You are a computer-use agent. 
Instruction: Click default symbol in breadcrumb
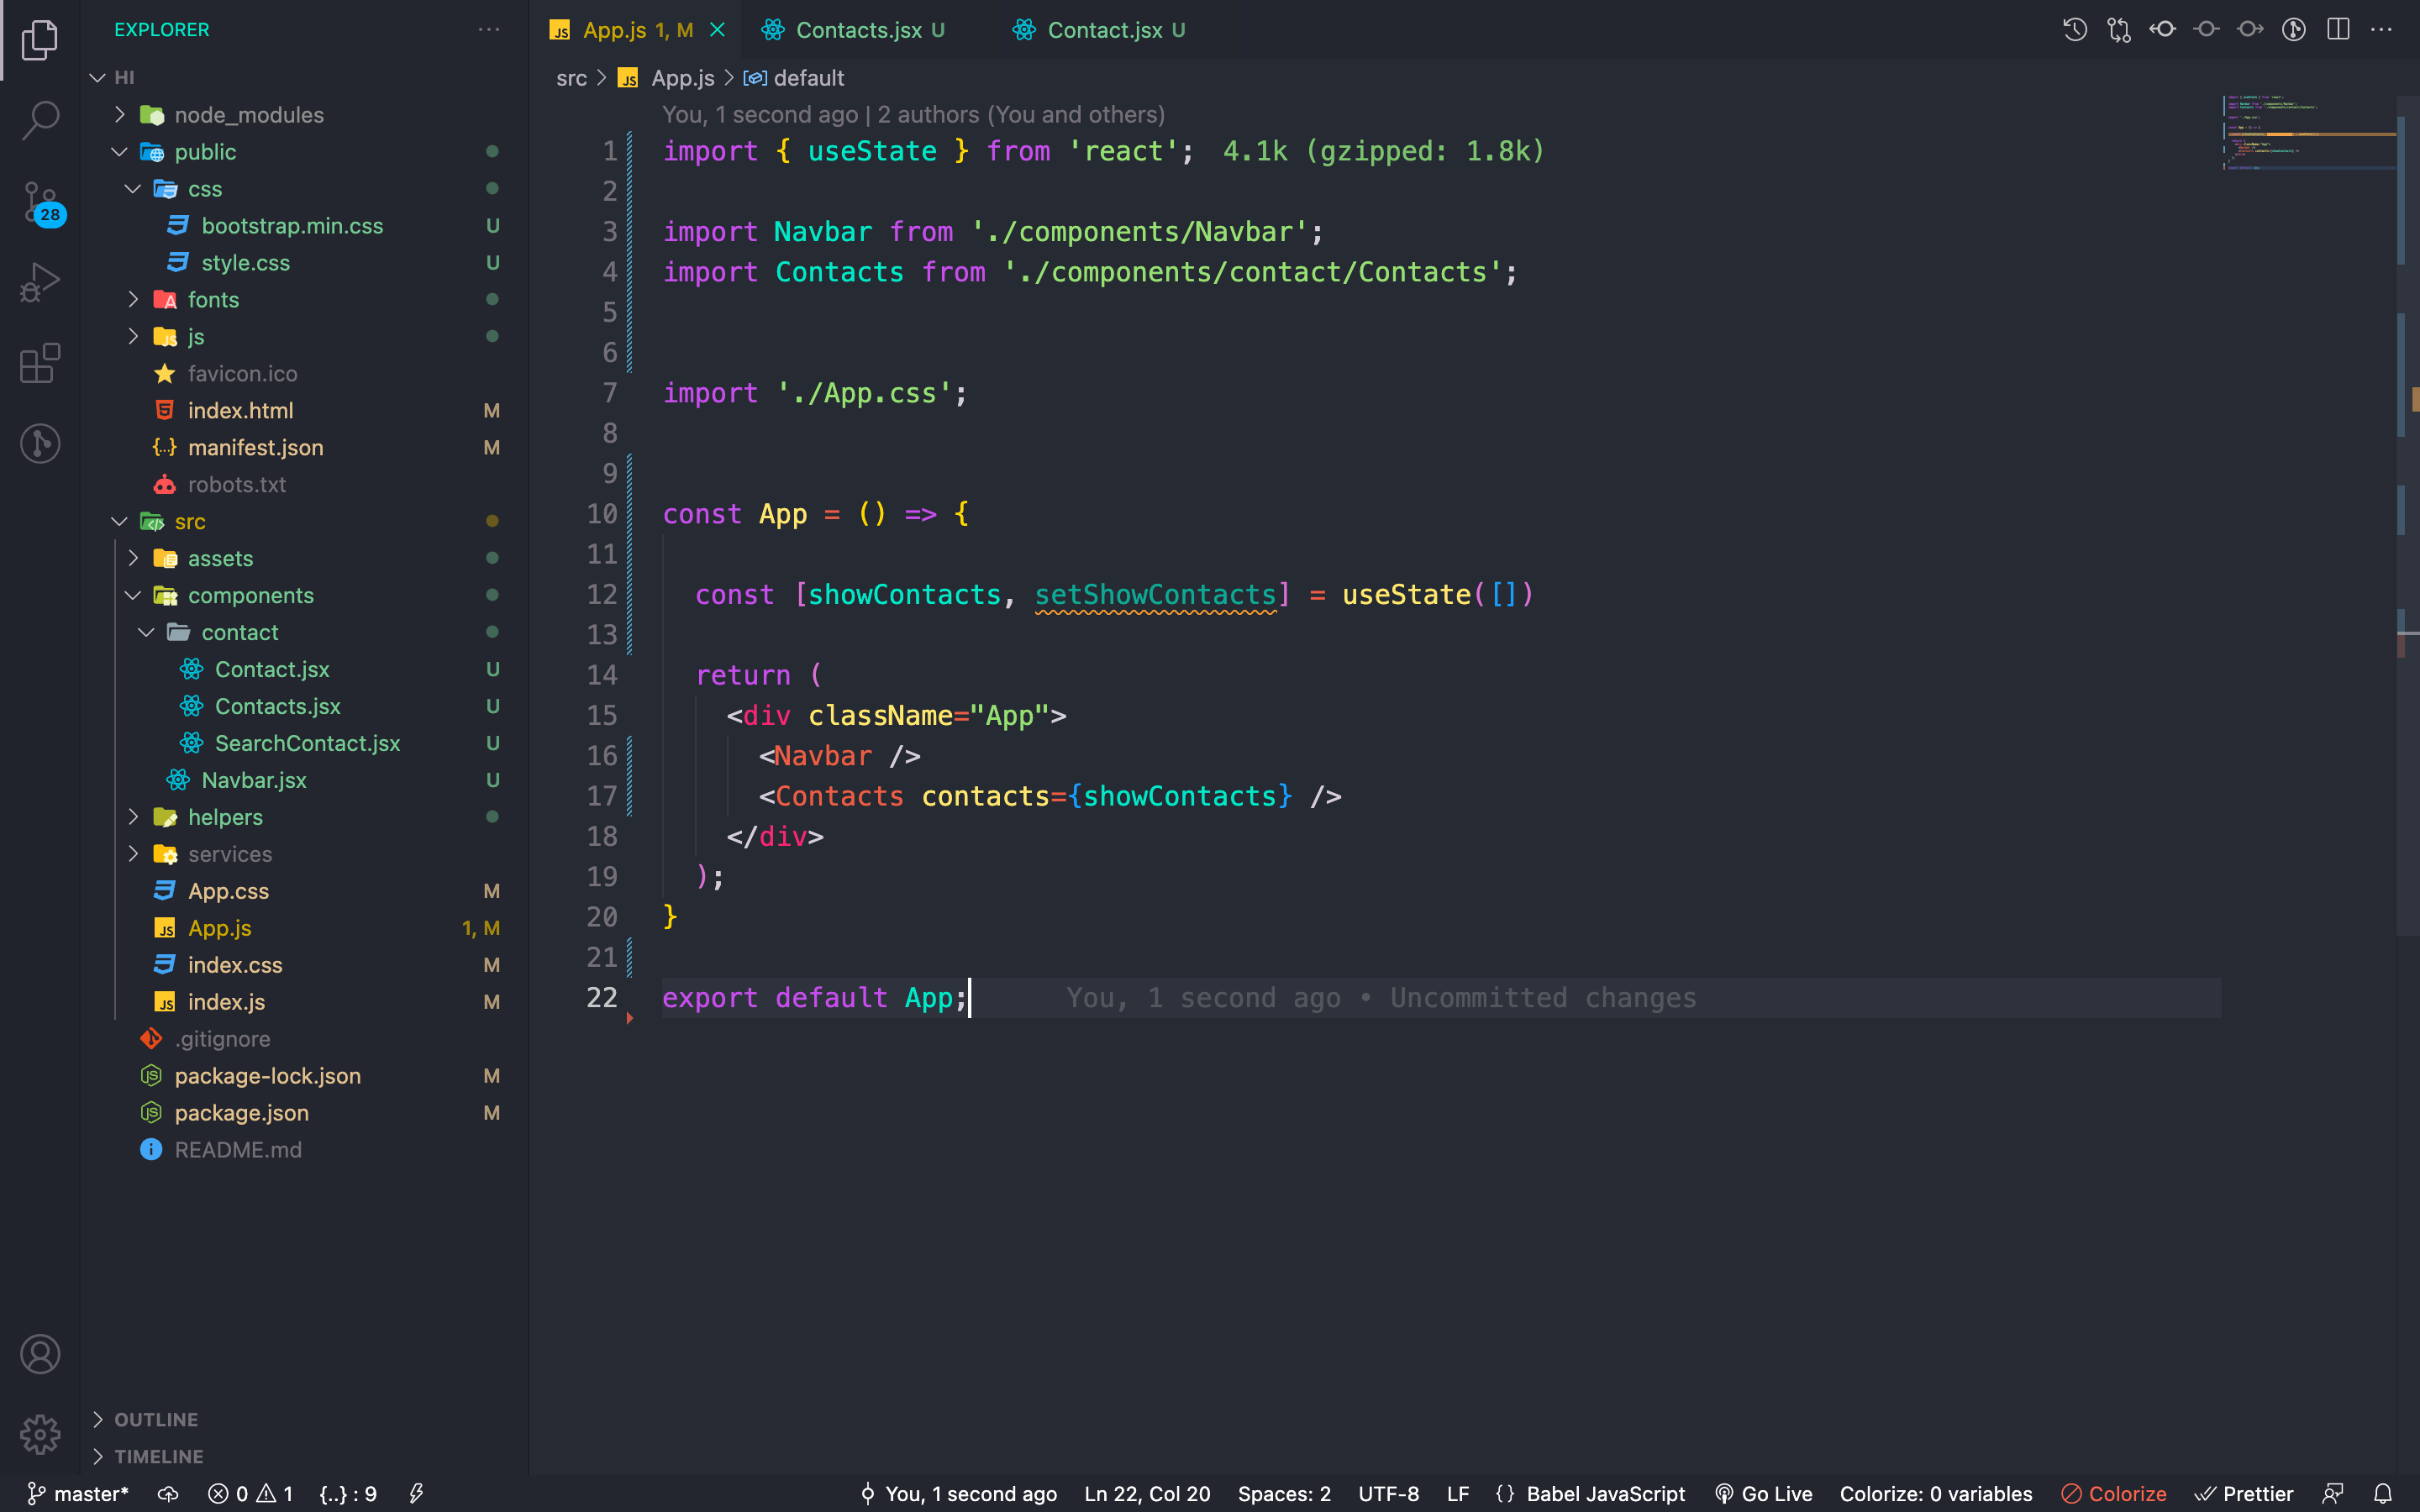click(x=808, y=78)
